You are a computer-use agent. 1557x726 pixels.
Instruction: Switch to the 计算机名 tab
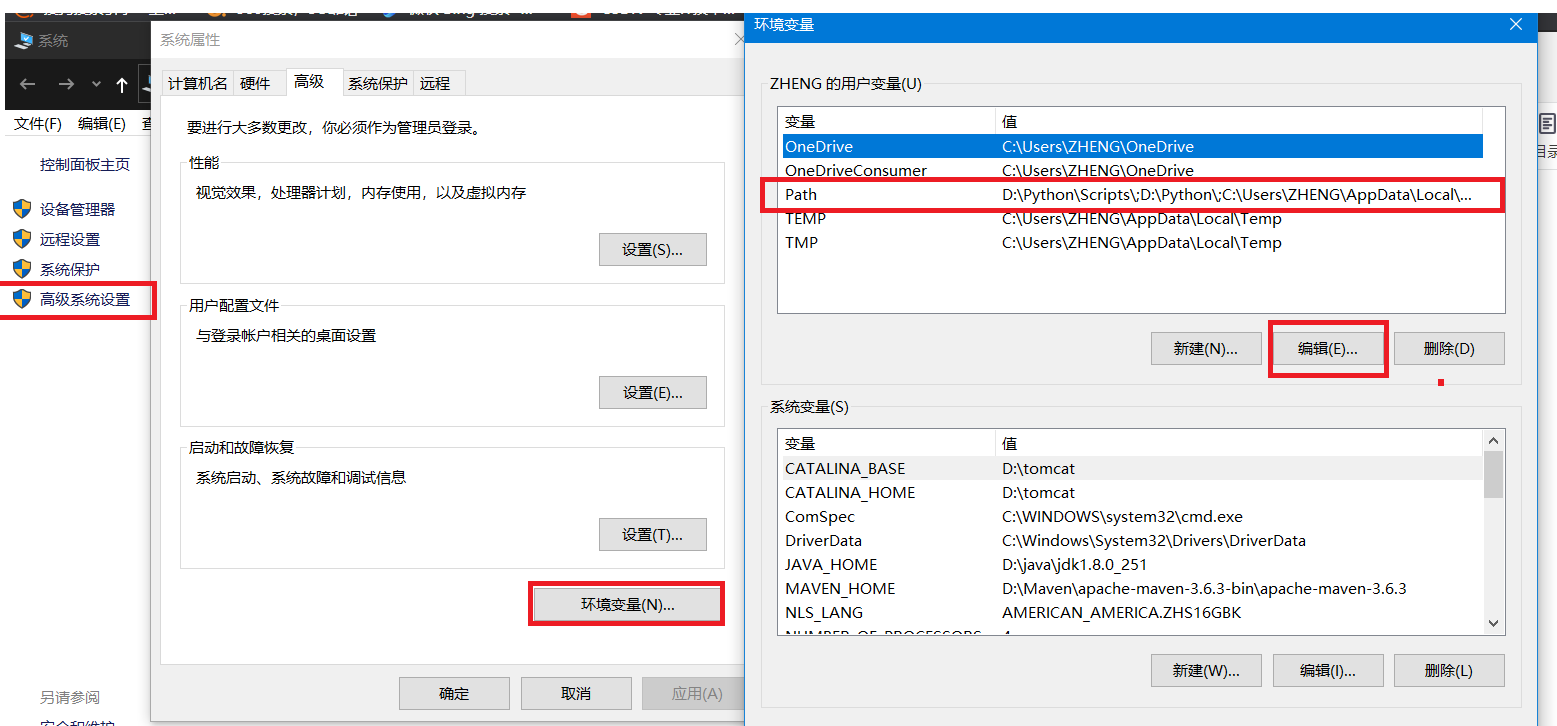(198, 83)
